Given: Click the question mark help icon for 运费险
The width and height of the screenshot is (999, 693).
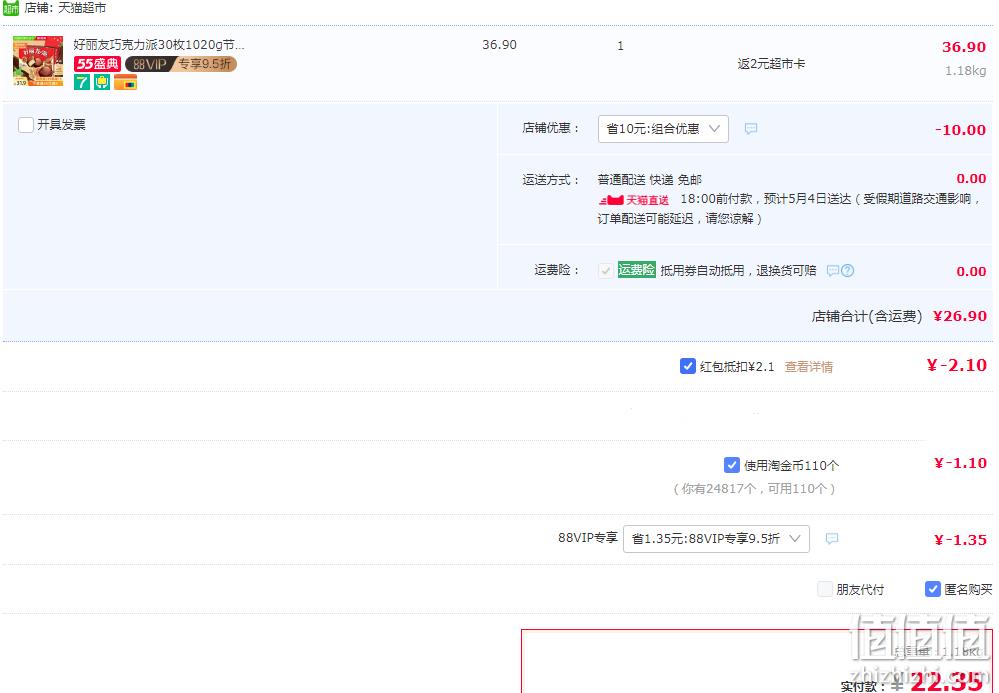Looking at the screenshot, I should [847, 271].
